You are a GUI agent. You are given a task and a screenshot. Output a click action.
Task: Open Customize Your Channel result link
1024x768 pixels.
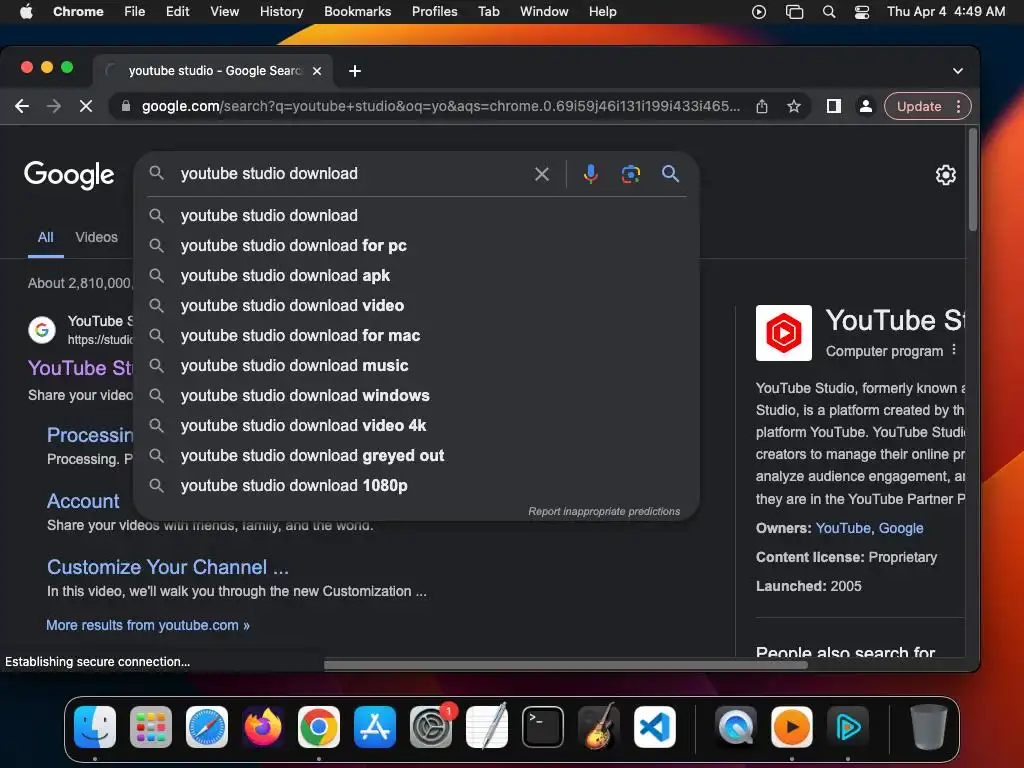pyautogui.click(x=168, y=567)
